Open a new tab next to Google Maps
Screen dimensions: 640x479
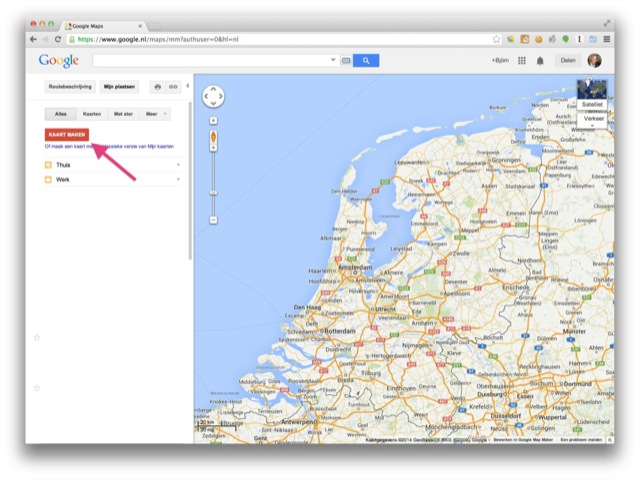(x=154, y=27)
